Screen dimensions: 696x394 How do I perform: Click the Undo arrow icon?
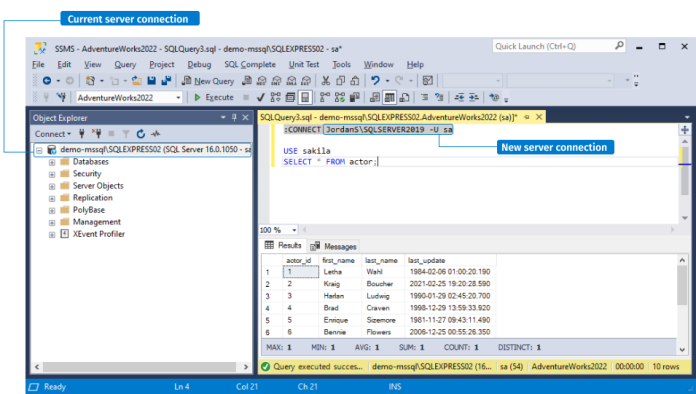[x=376, y=81]
